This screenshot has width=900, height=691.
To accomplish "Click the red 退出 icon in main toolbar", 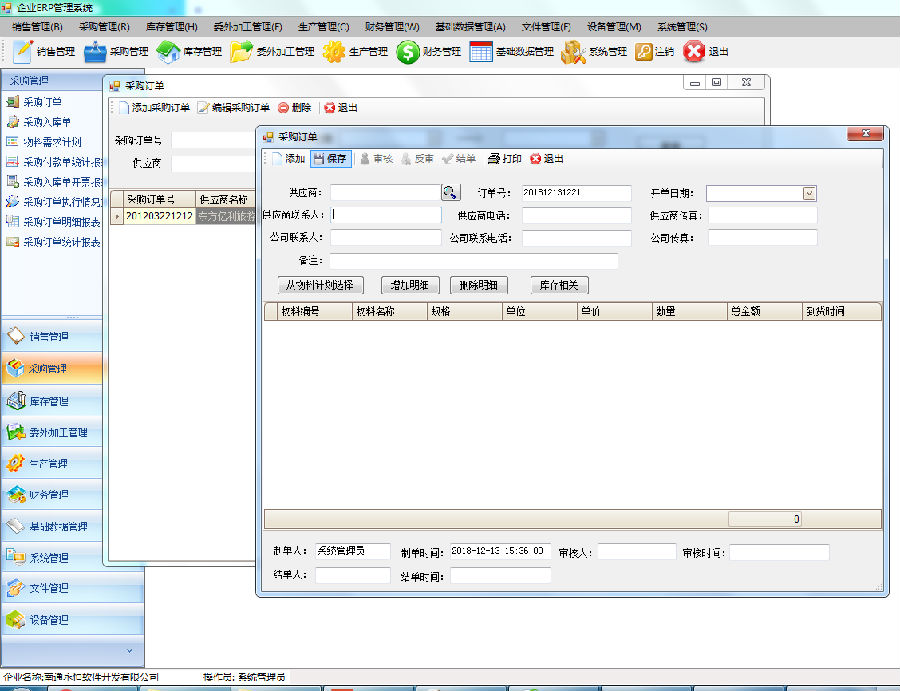I will pos(693,52).
